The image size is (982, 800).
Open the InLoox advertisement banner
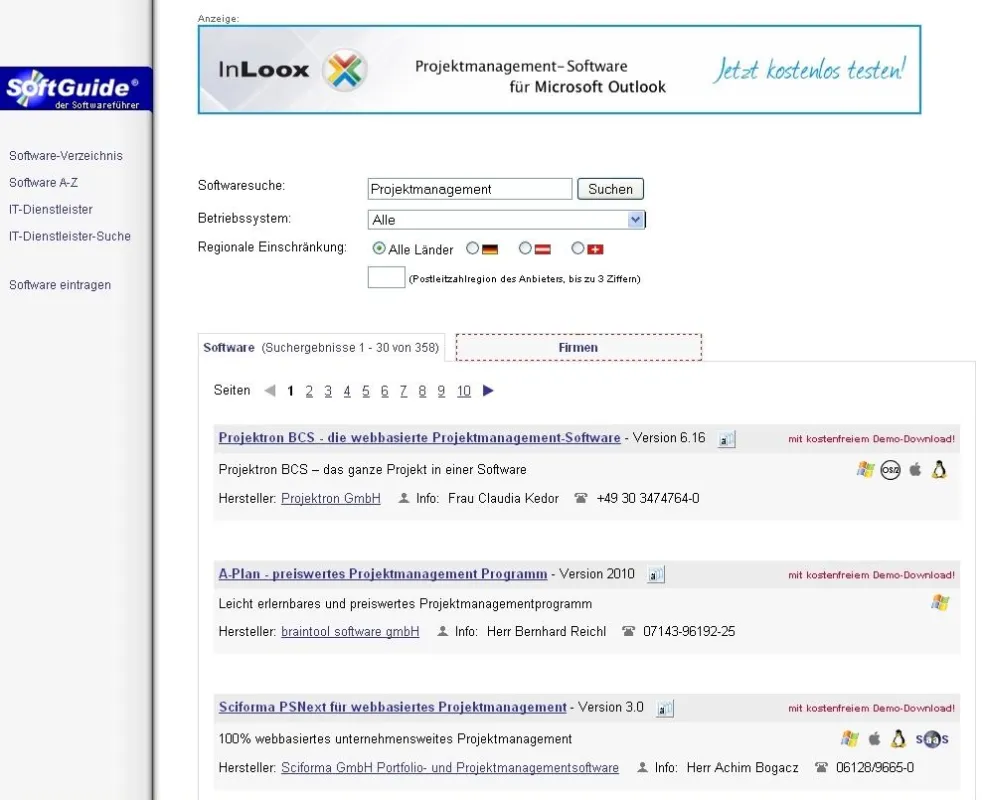pyautogui.click(x=559, y=70)
